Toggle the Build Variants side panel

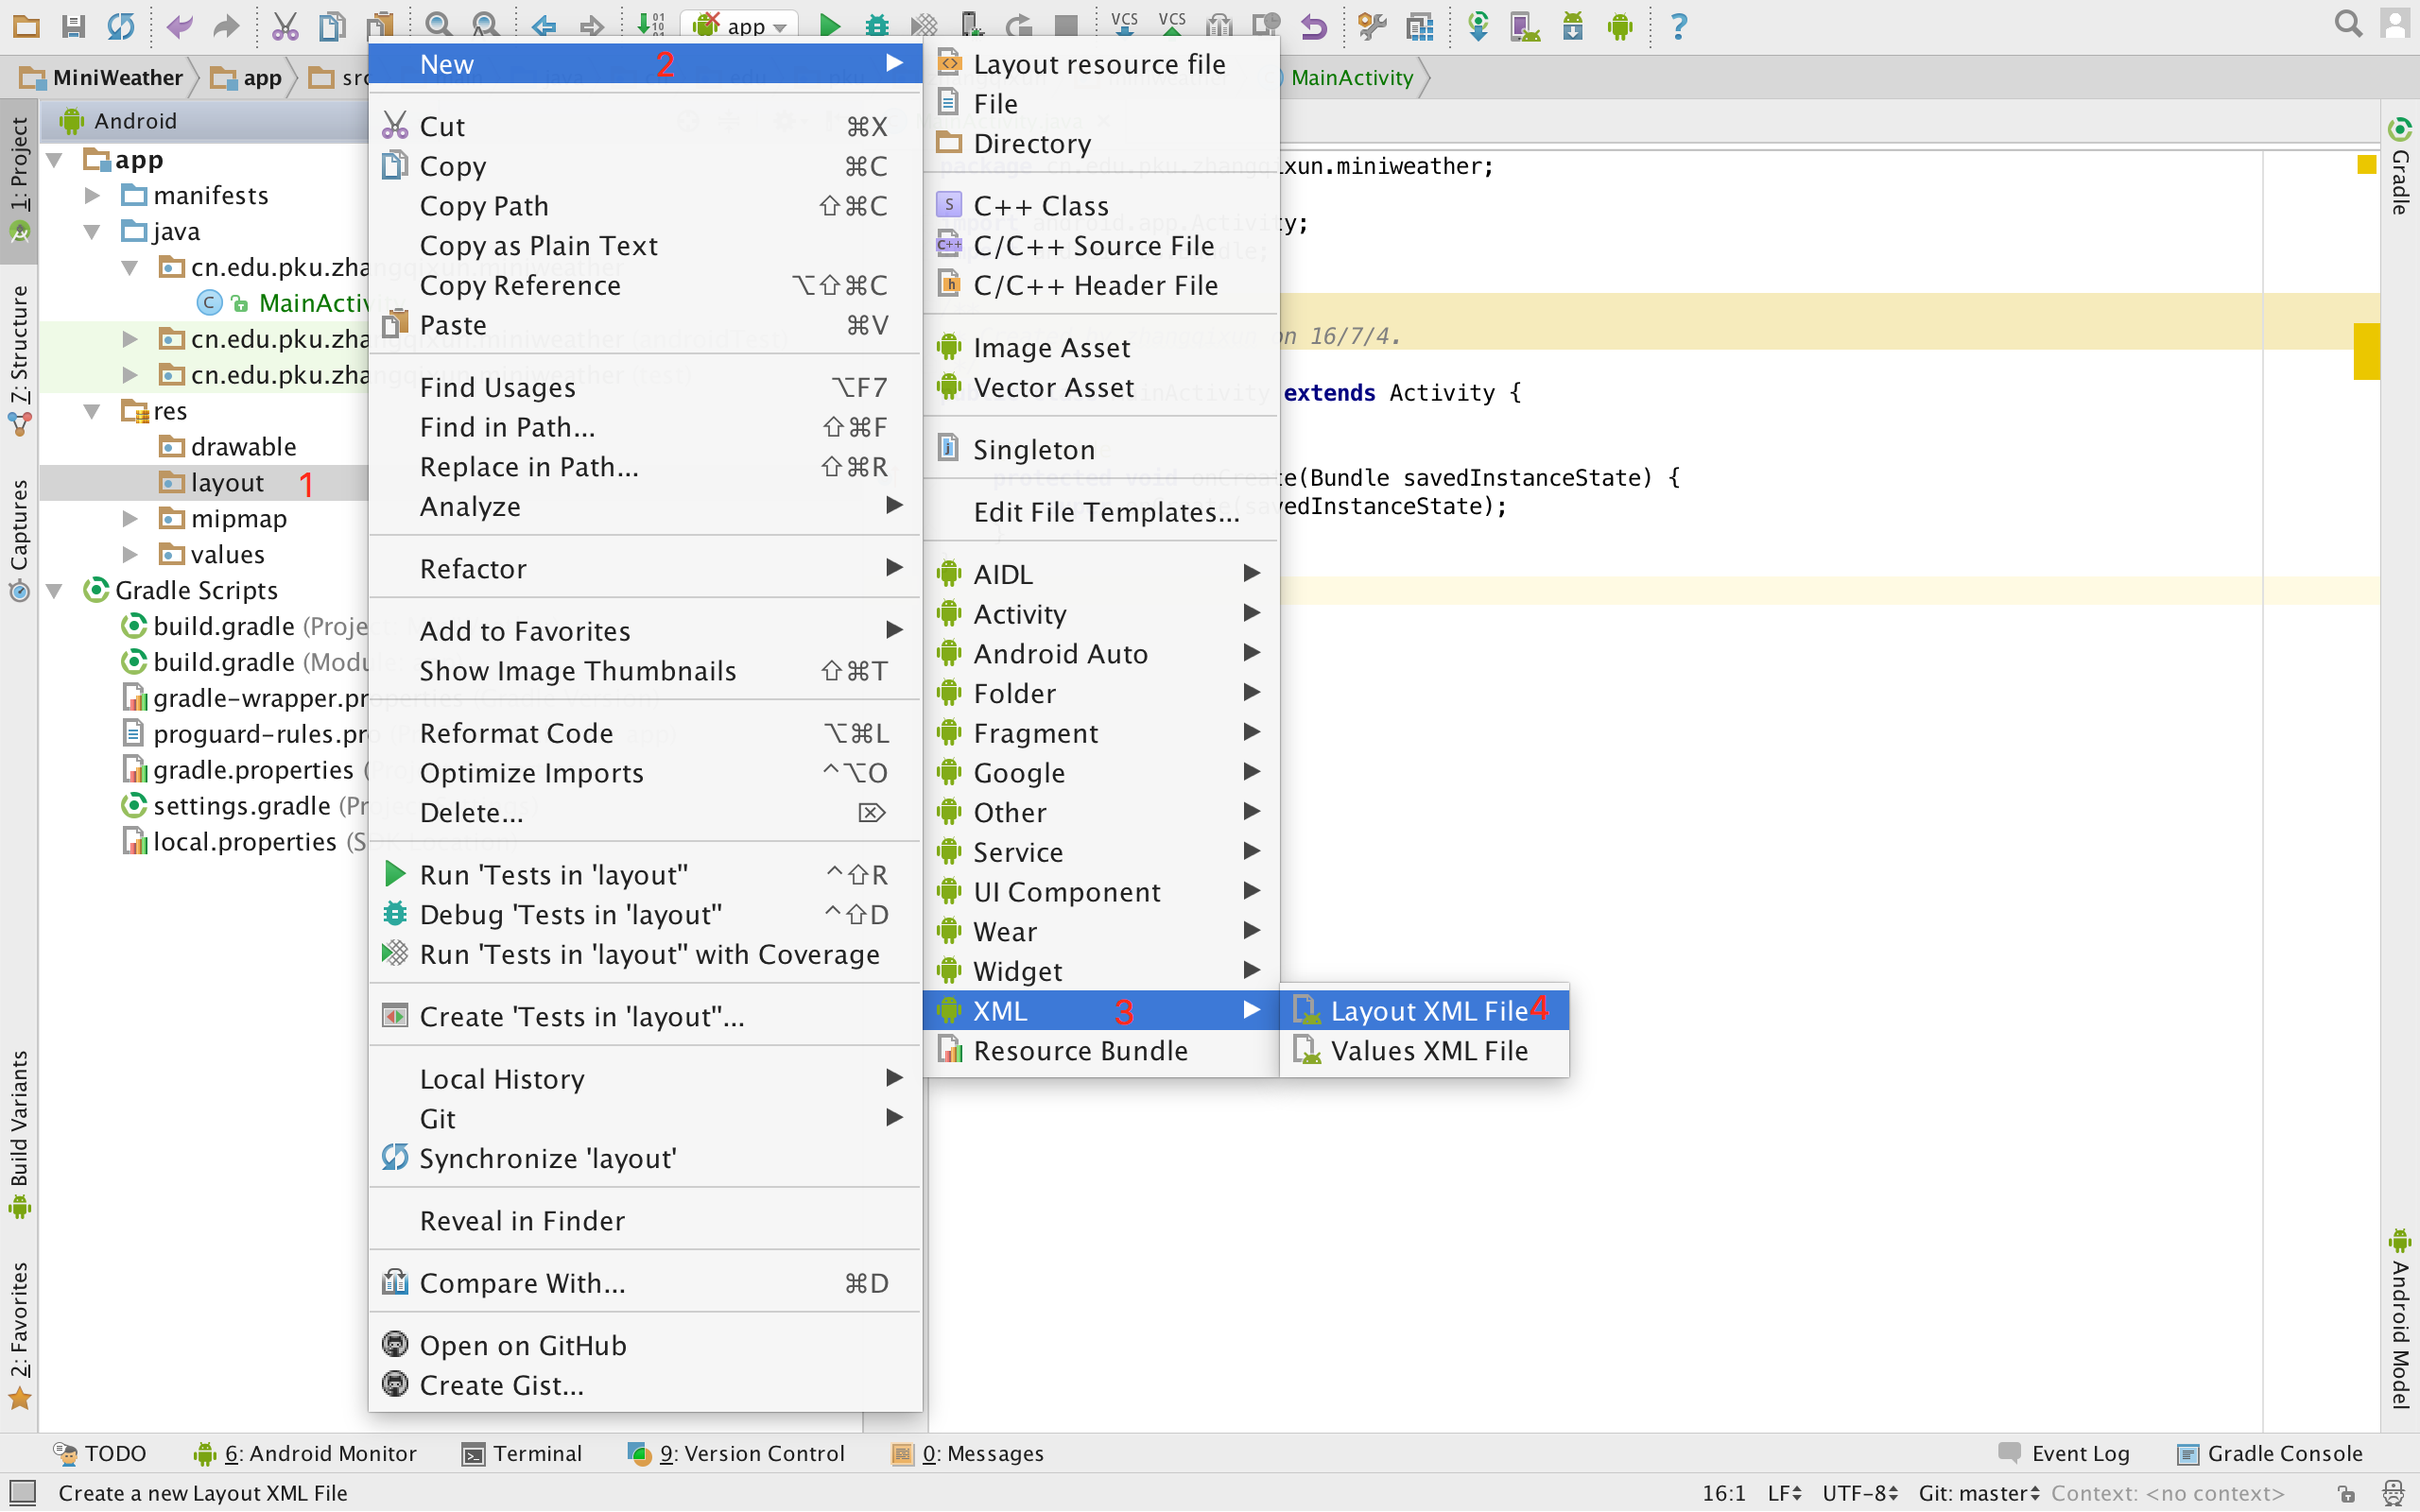pos(19,1133)
